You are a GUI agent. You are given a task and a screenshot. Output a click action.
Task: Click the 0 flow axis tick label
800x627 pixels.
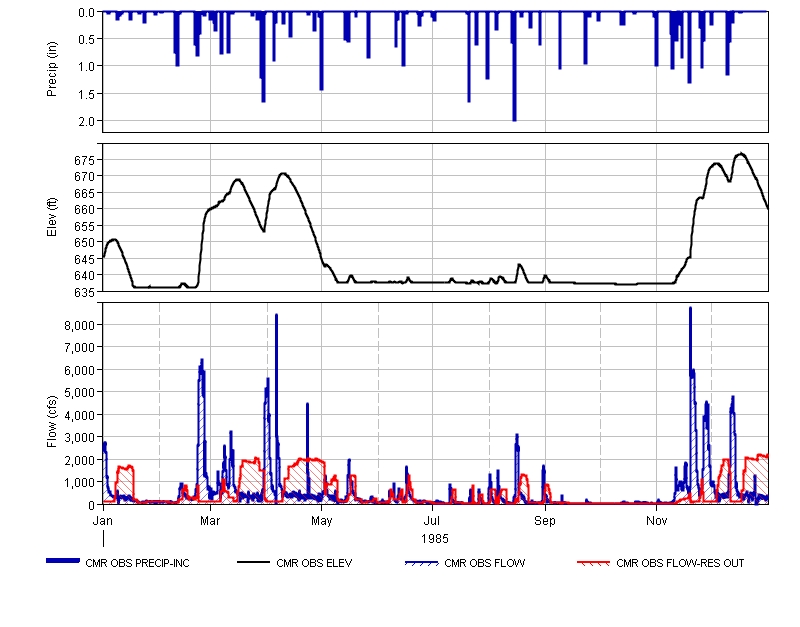pos(92,505)
